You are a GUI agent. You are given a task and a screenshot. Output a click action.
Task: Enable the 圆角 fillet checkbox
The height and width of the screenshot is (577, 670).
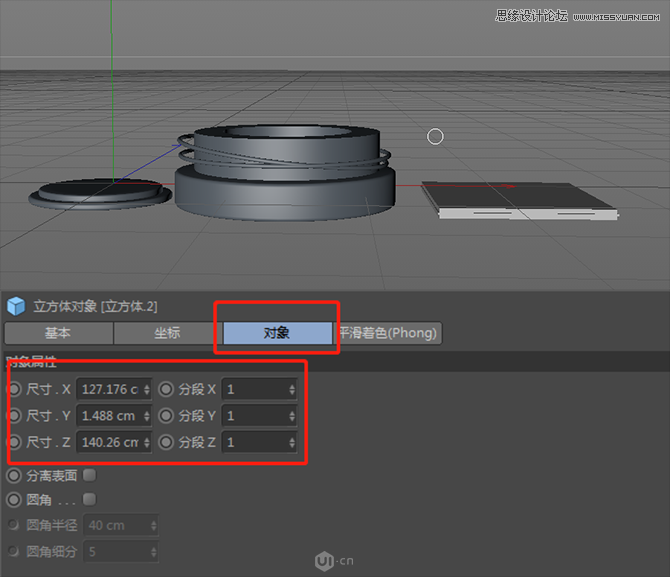(89, 499)
